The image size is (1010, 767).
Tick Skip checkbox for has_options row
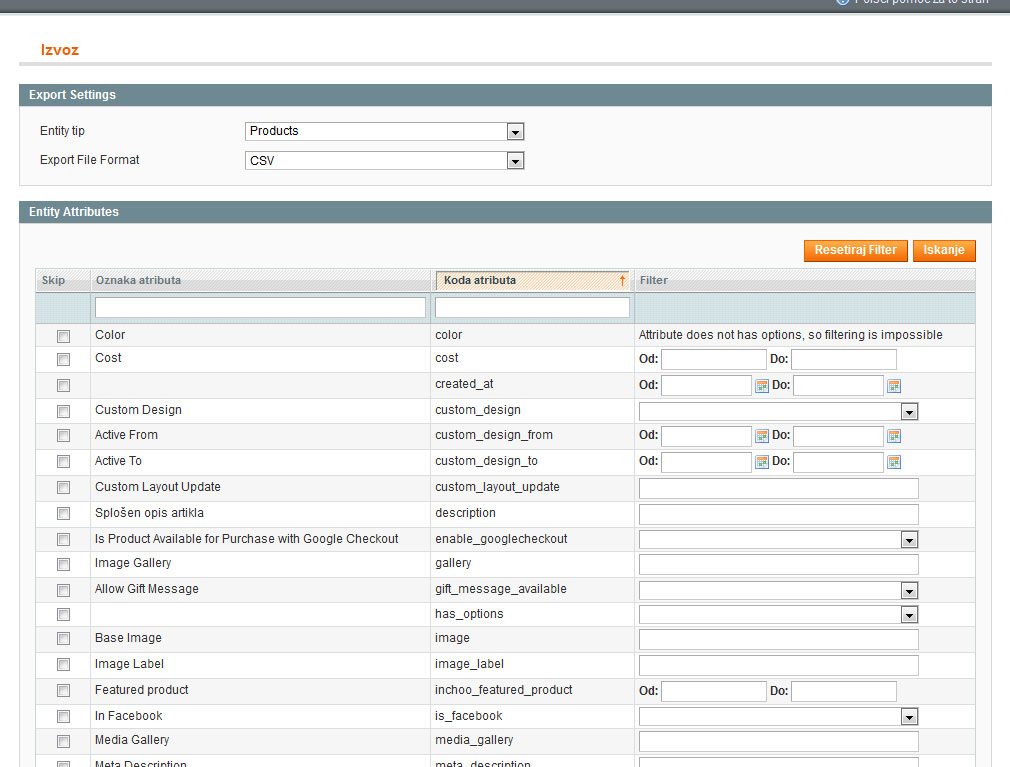click(63, 614)
